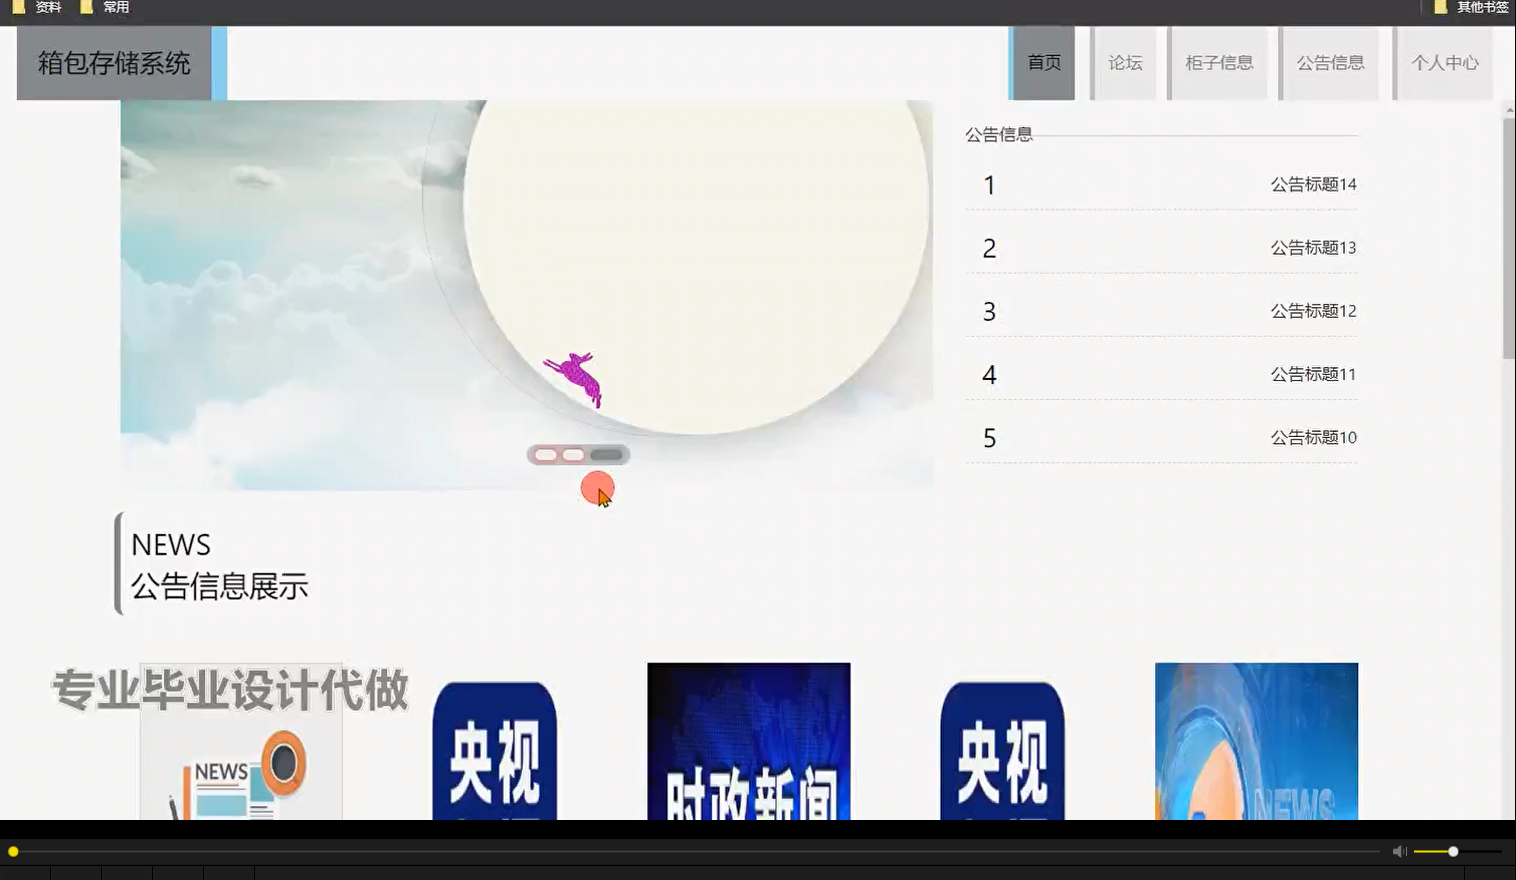Open announcement 公告标题10
Viewport: 1516px width, 880px height.
click(1312, 437)
